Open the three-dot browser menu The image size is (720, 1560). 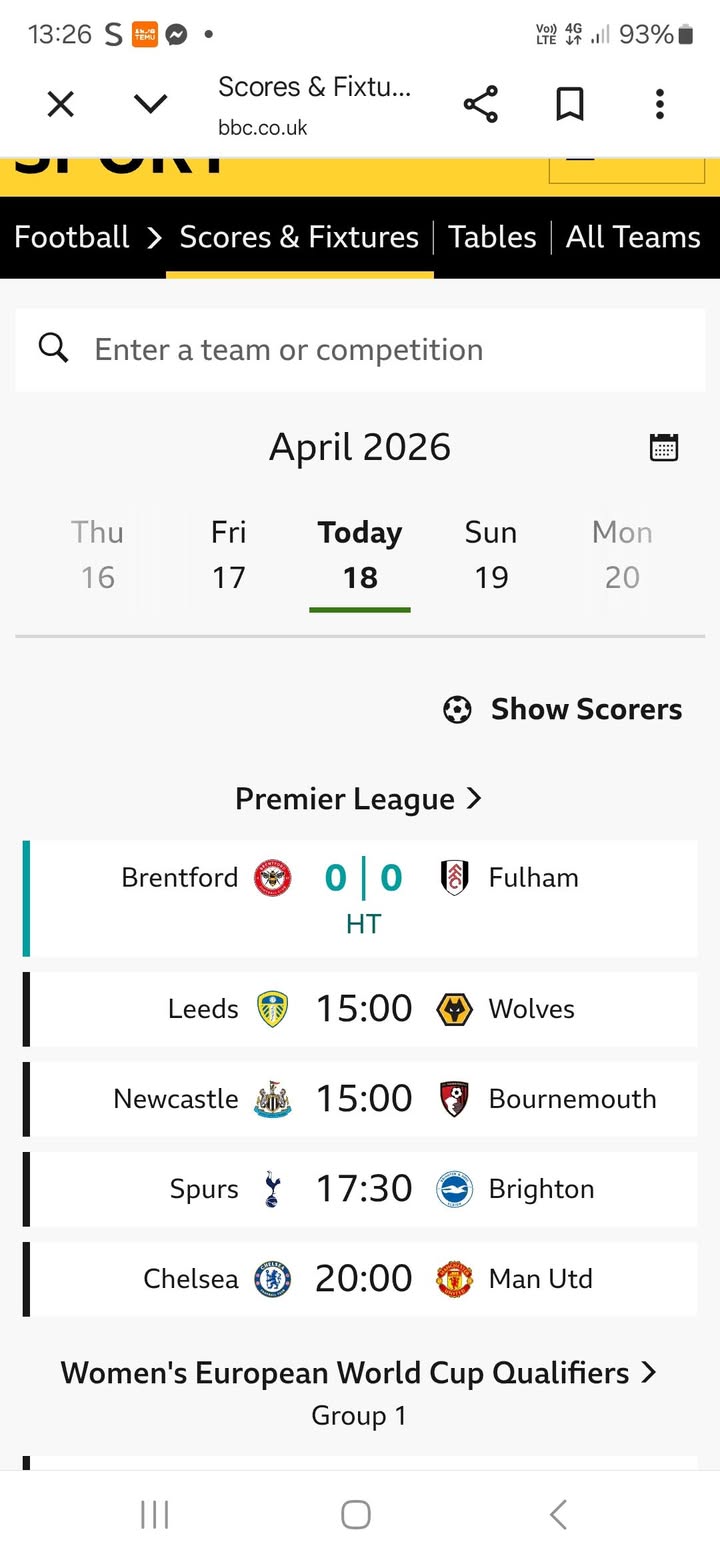point(659,104)
